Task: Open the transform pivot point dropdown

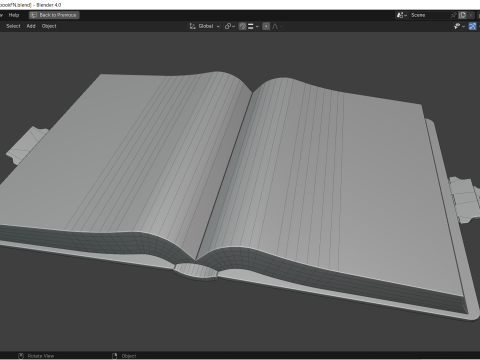Action: coord(230,26)
